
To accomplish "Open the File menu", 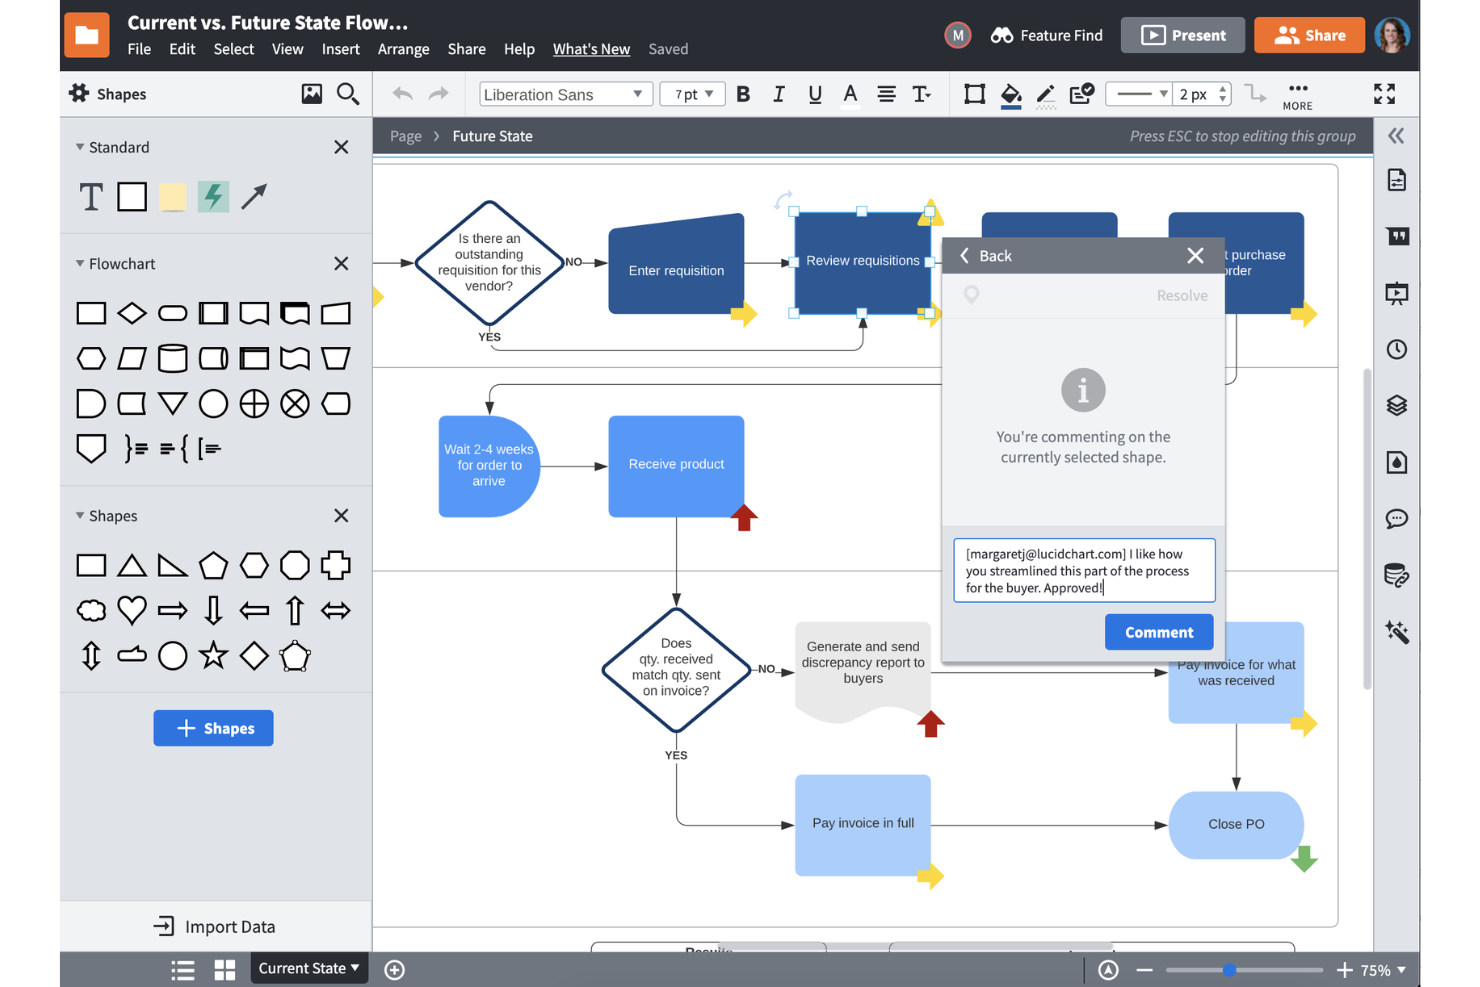I will (x=139, y=49).
